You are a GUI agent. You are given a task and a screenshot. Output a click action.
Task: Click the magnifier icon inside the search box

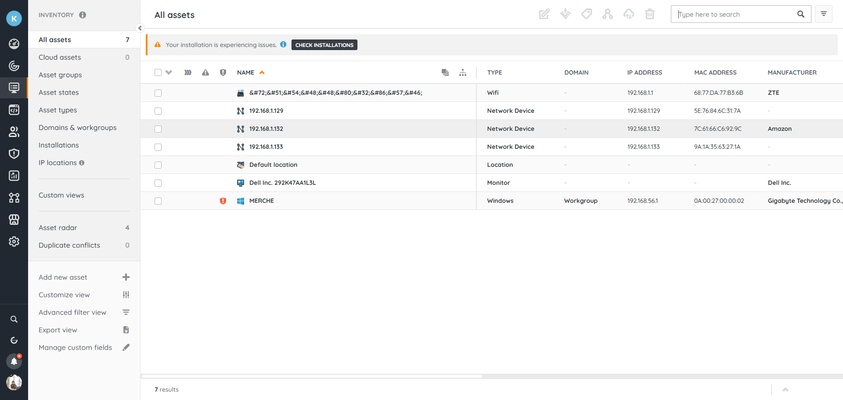point(801,15)
